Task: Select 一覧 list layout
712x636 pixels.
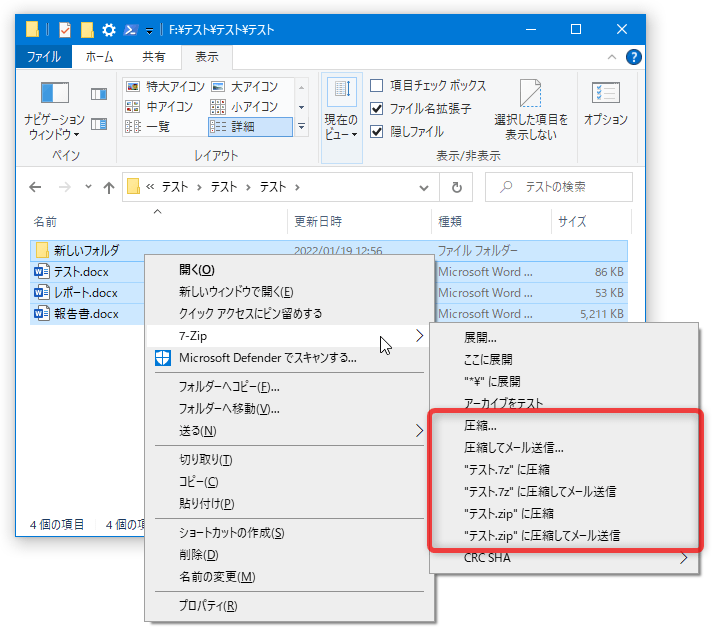Action: coord(148,127)
